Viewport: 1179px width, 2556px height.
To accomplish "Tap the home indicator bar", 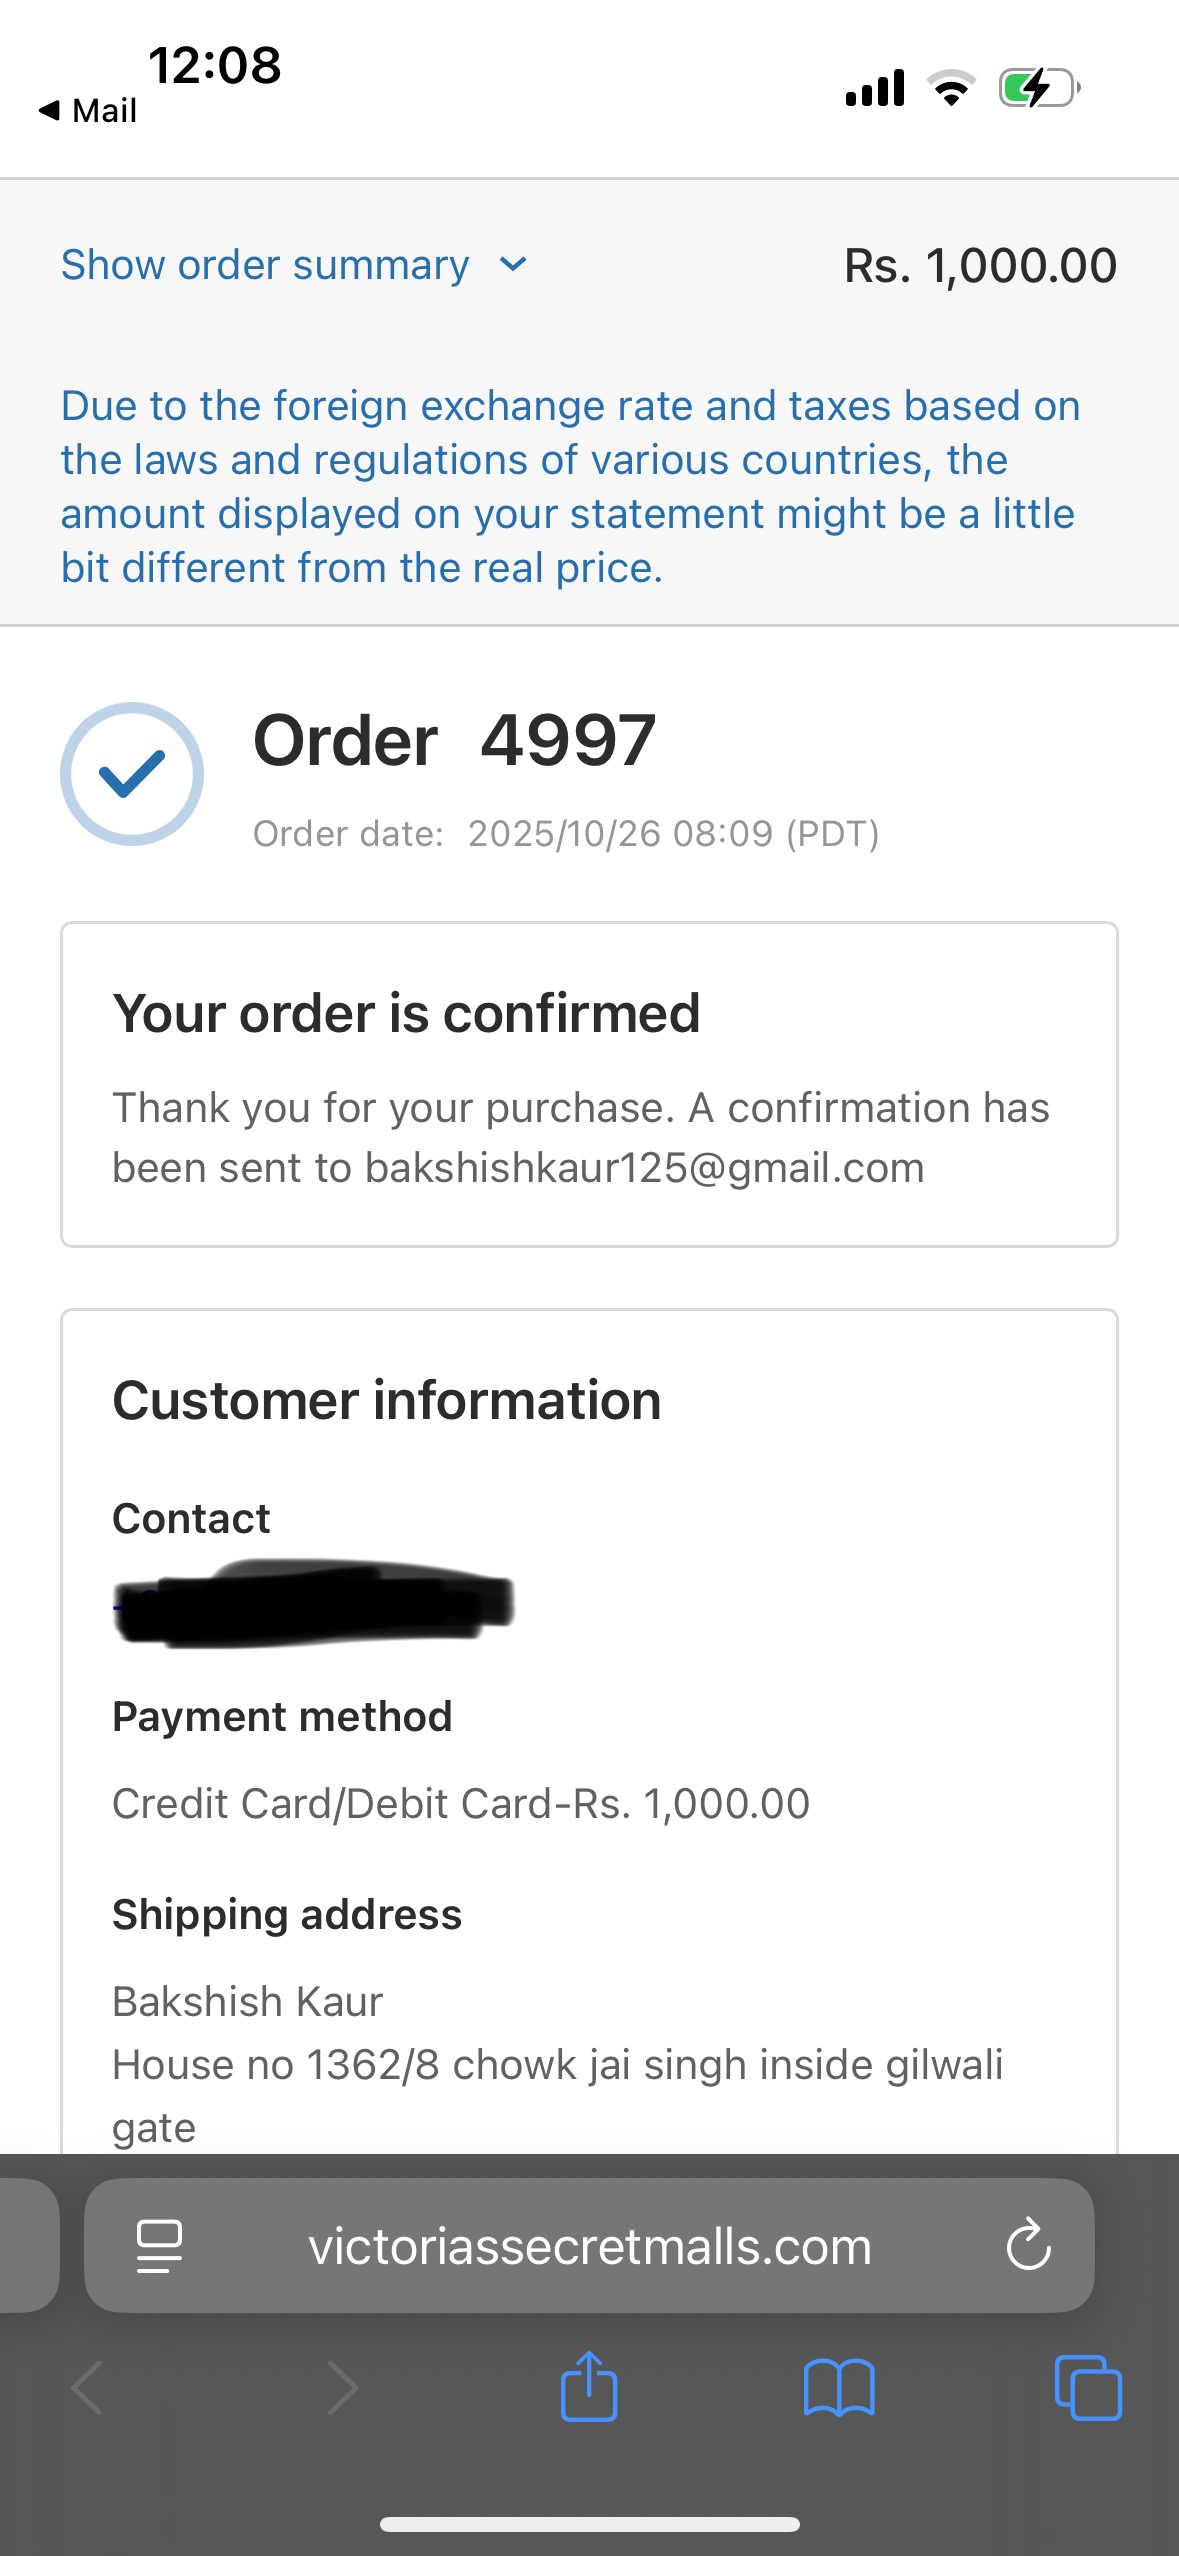I will [589, 2524].
